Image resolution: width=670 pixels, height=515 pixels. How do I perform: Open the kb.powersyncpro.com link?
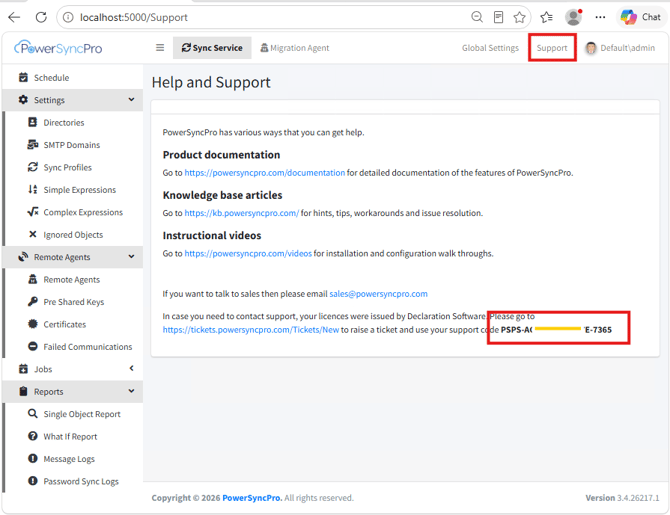point(241,213)
